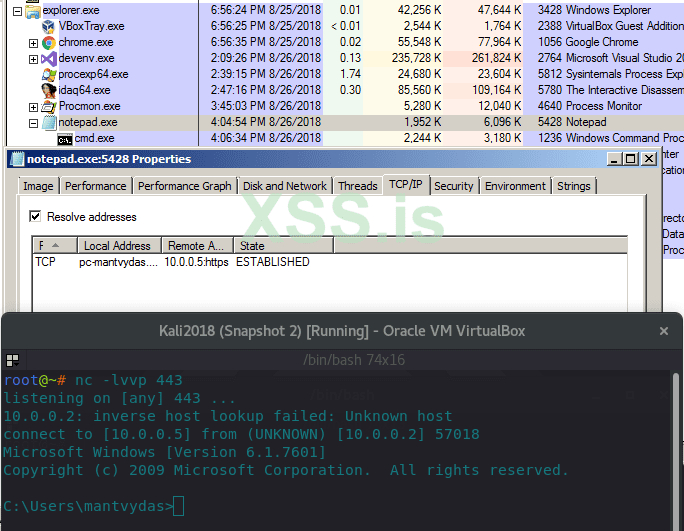Minimize the notepad.exe Properties window
Screen dimensions: 684x531
[614, 159]
